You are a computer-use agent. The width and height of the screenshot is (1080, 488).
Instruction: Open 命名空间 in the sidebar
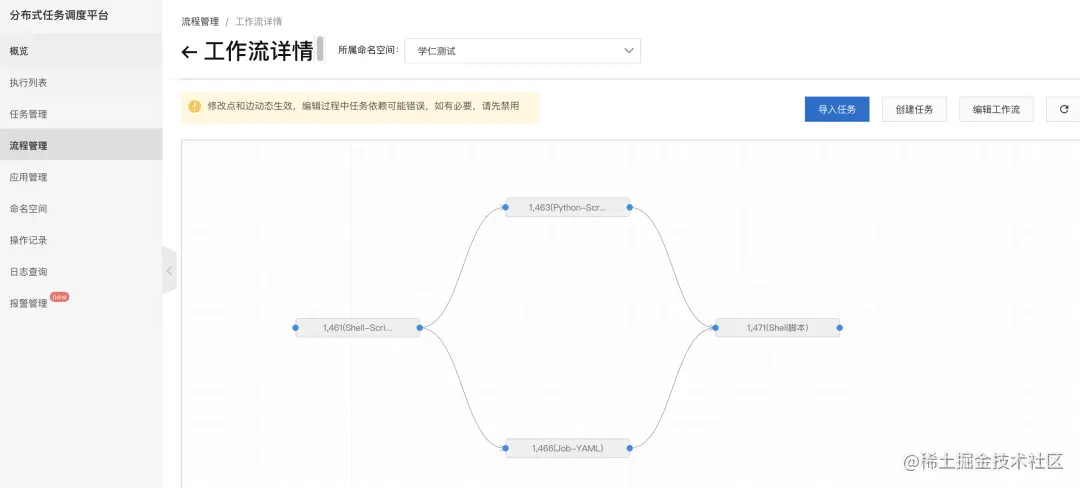tap(81, 209)
